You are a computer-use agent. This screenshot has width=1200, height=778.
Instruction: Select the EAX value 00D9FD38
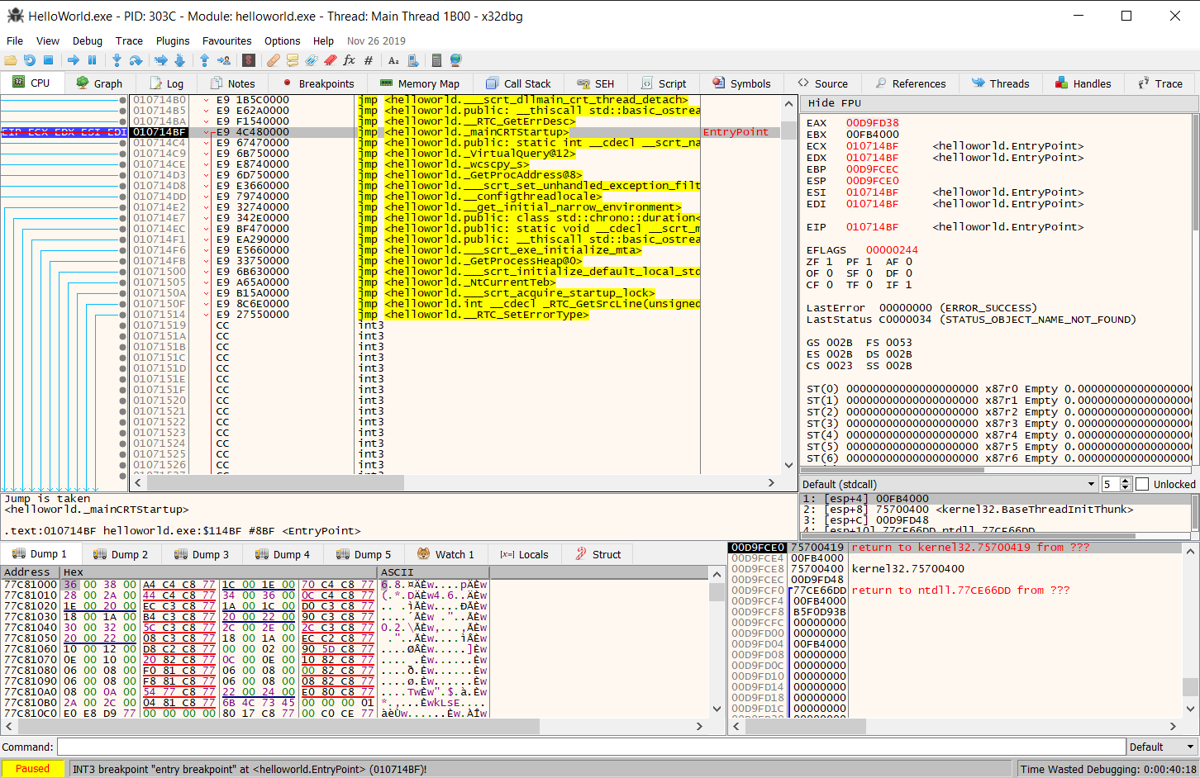[872, 123]
